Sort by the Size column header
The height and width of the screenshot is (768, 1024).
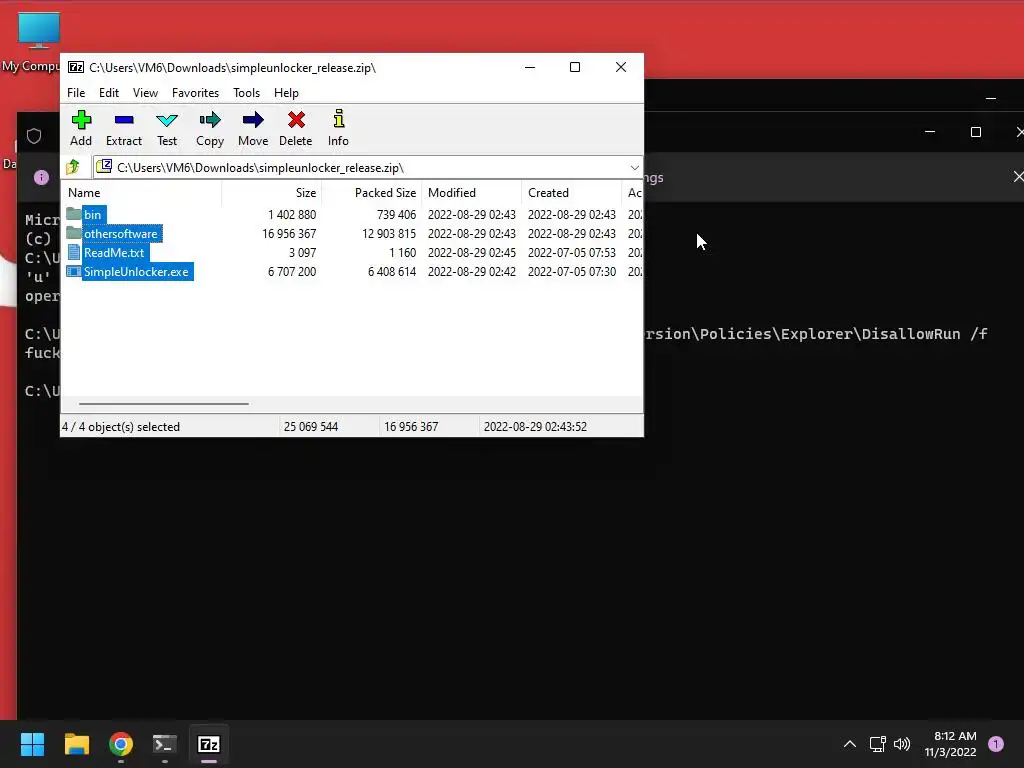(x=272, y=193)
